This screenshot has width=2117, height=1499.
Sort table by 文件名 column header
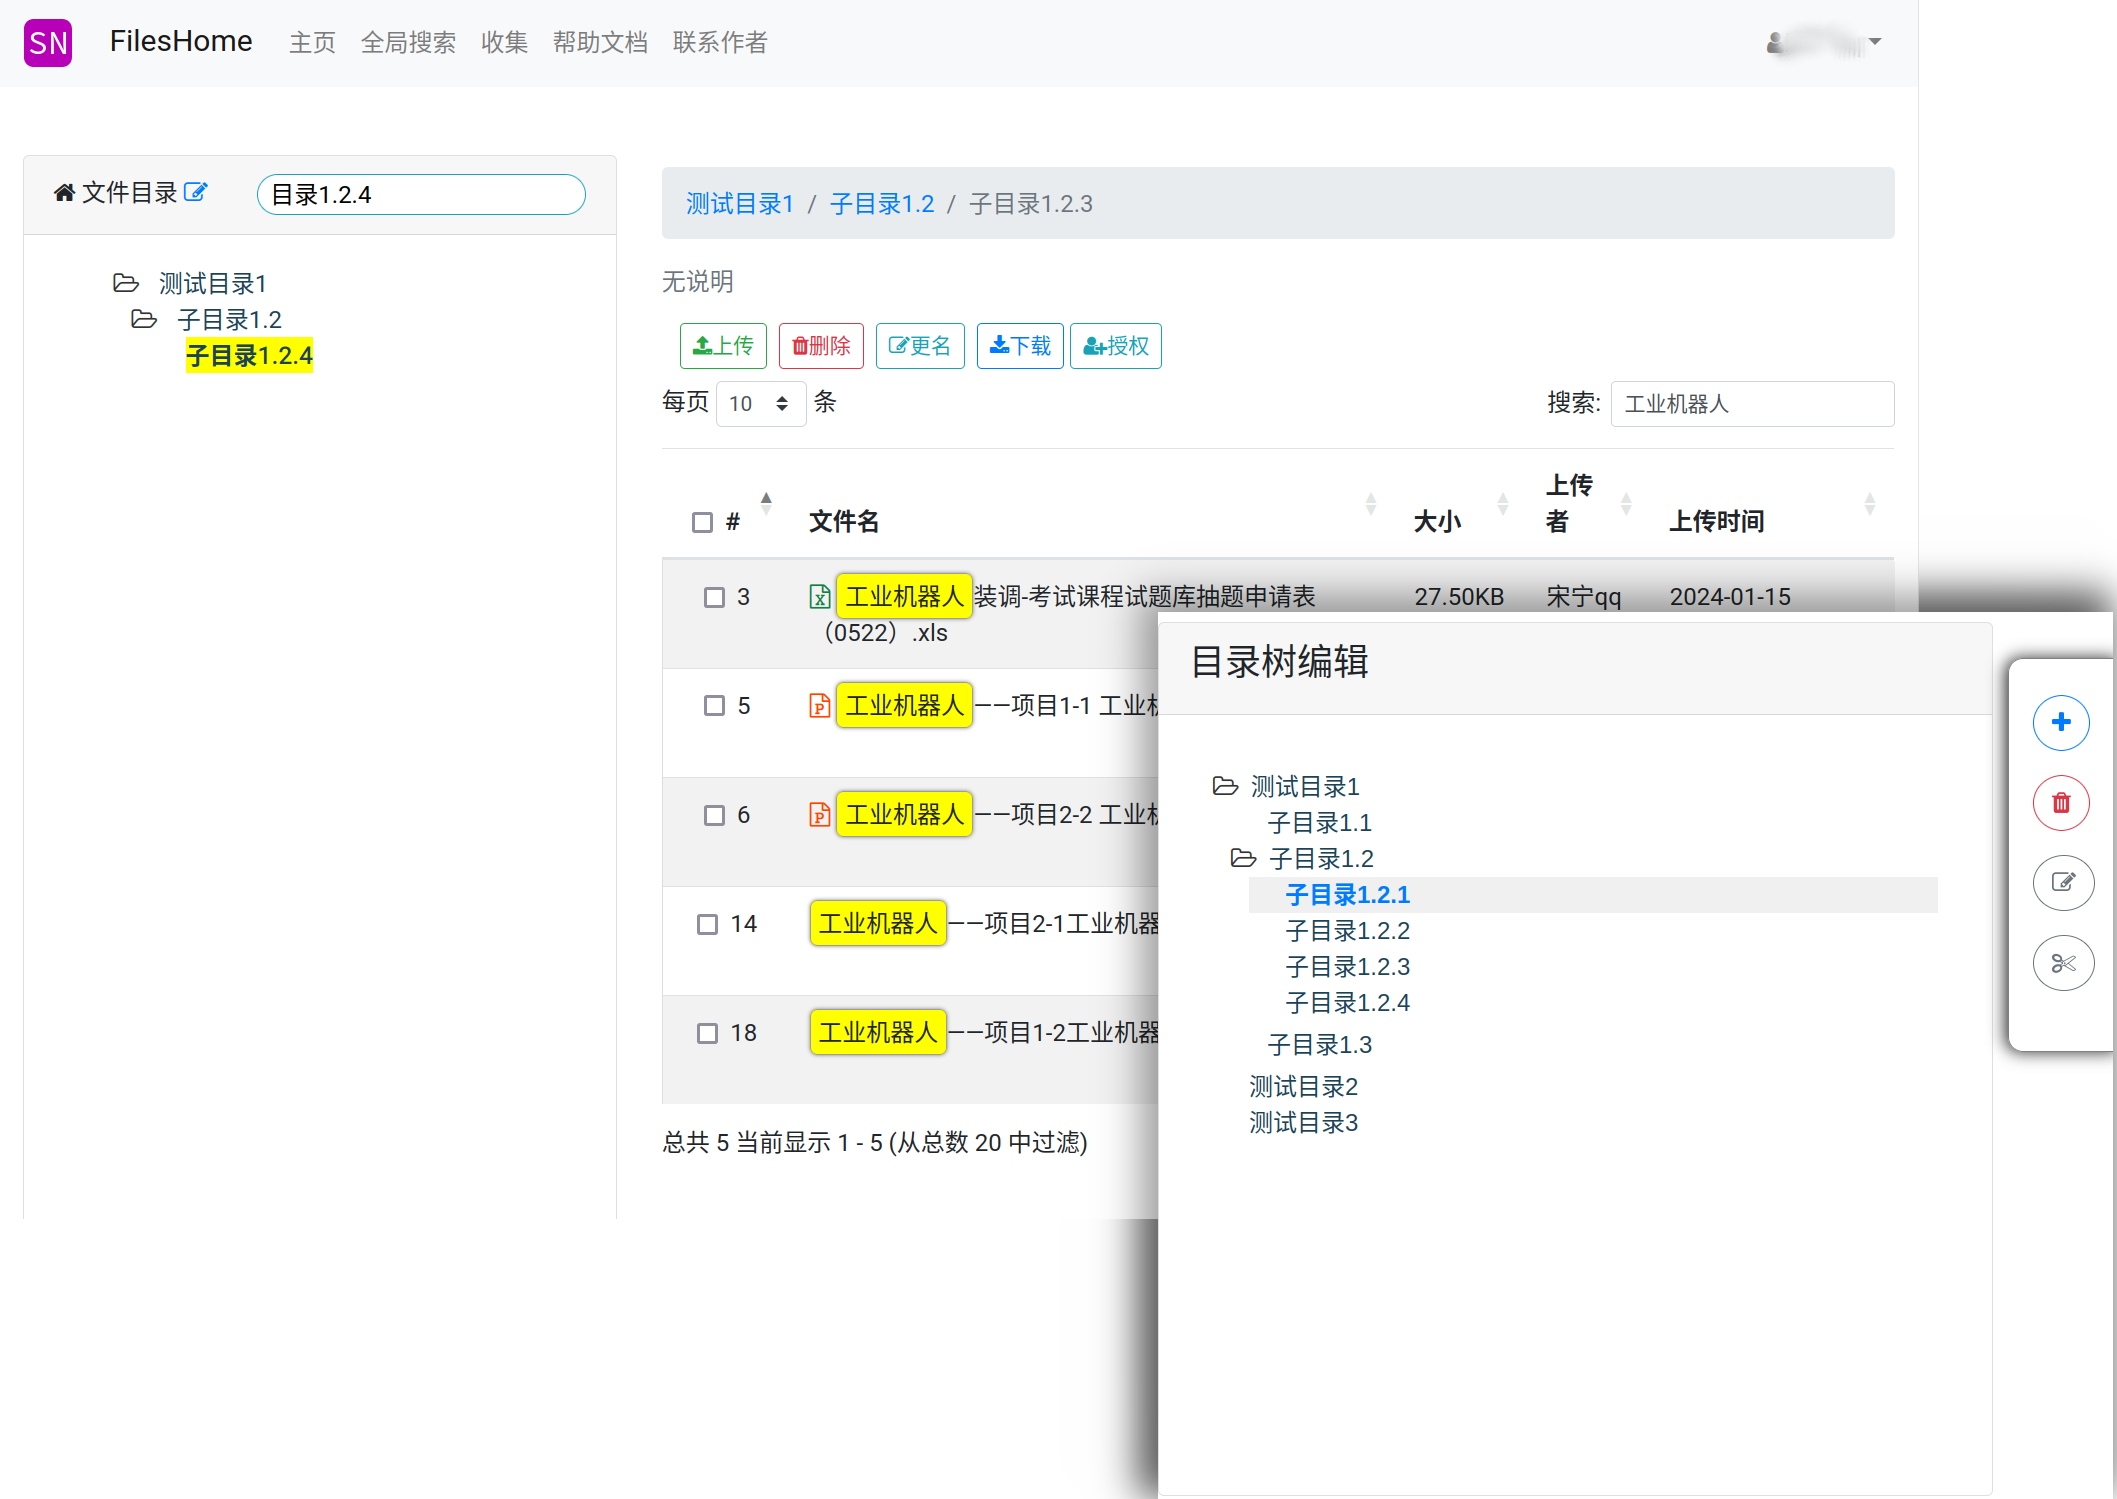(x=843, y=521)
